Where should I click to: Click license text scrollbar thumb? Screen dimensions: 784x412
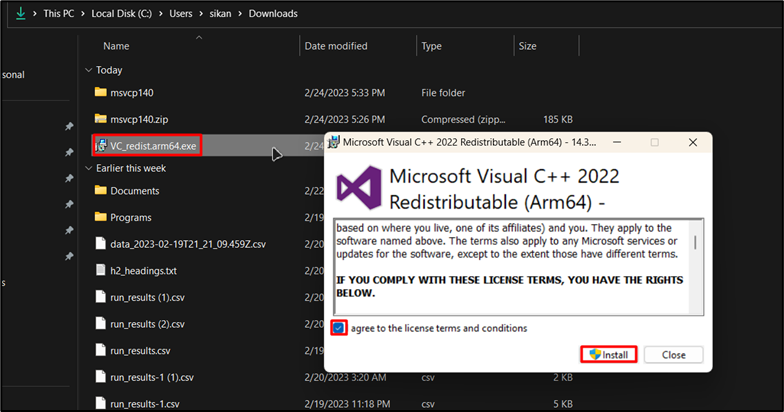[695, 242]
